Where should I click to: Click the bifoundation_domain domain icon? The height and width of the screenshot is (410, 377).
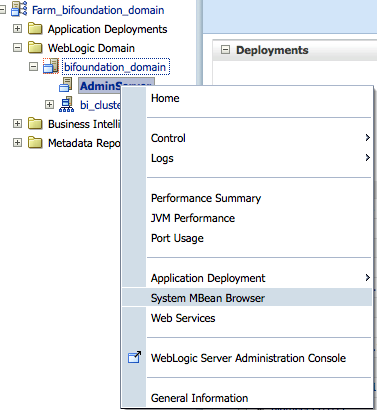click(51, 66)
